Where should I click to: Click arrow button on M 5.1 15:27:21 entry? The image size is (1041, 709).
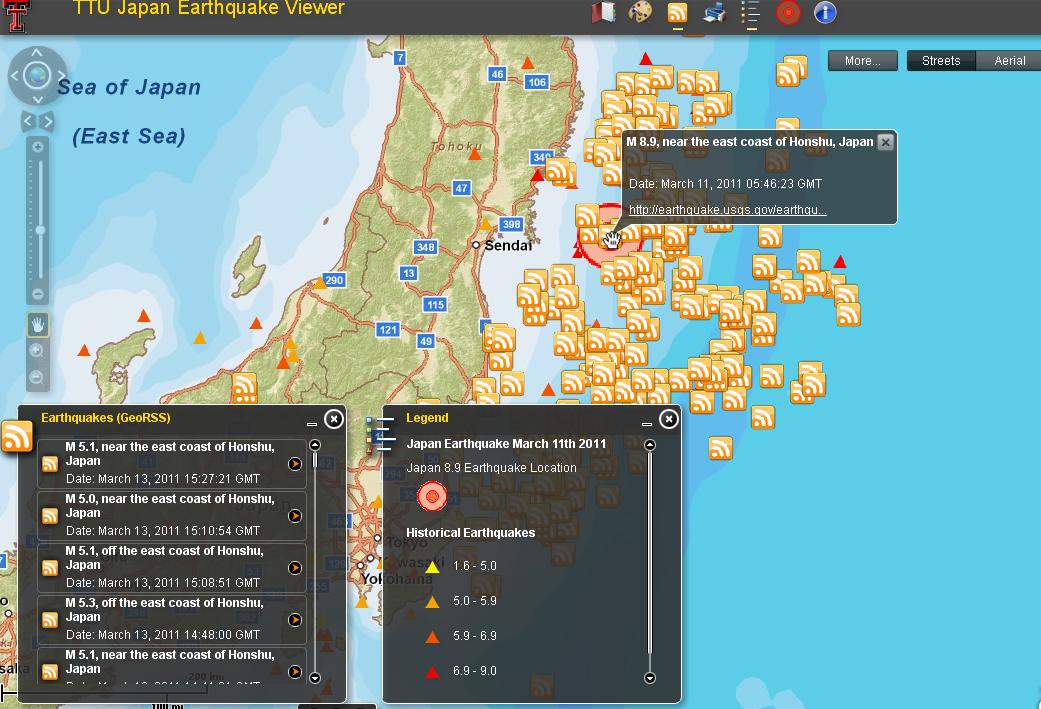point(295,464)
